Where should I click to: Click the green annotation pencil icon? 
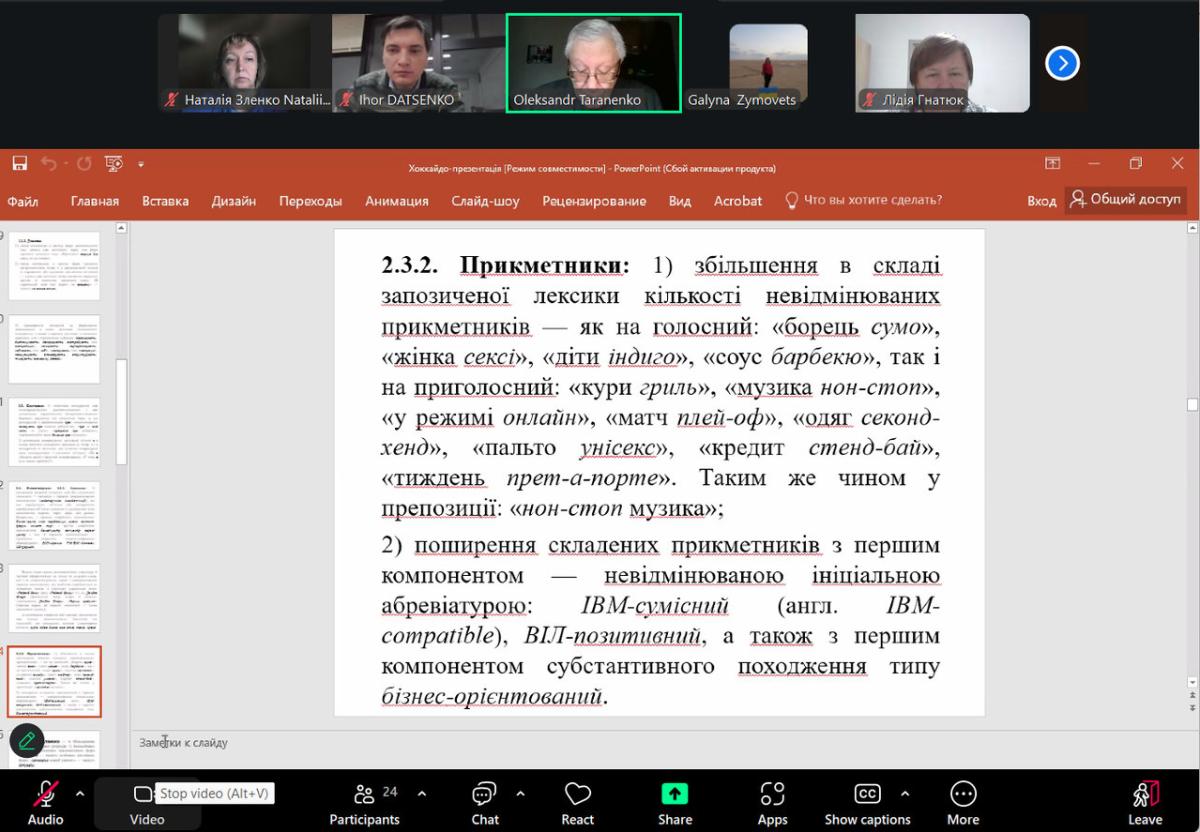[x=27, y=741]
